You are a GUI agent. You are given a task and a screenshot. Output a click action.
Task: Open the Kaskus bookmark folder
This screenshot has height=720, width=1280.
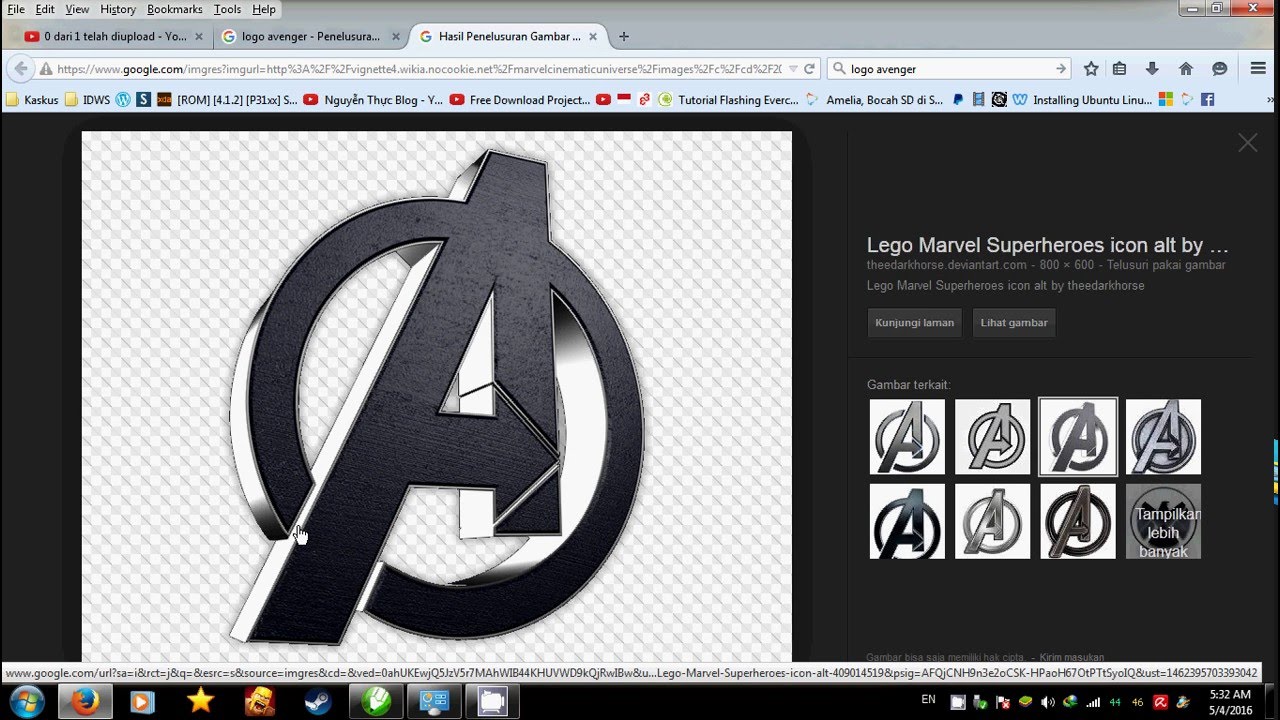(32, 100)
